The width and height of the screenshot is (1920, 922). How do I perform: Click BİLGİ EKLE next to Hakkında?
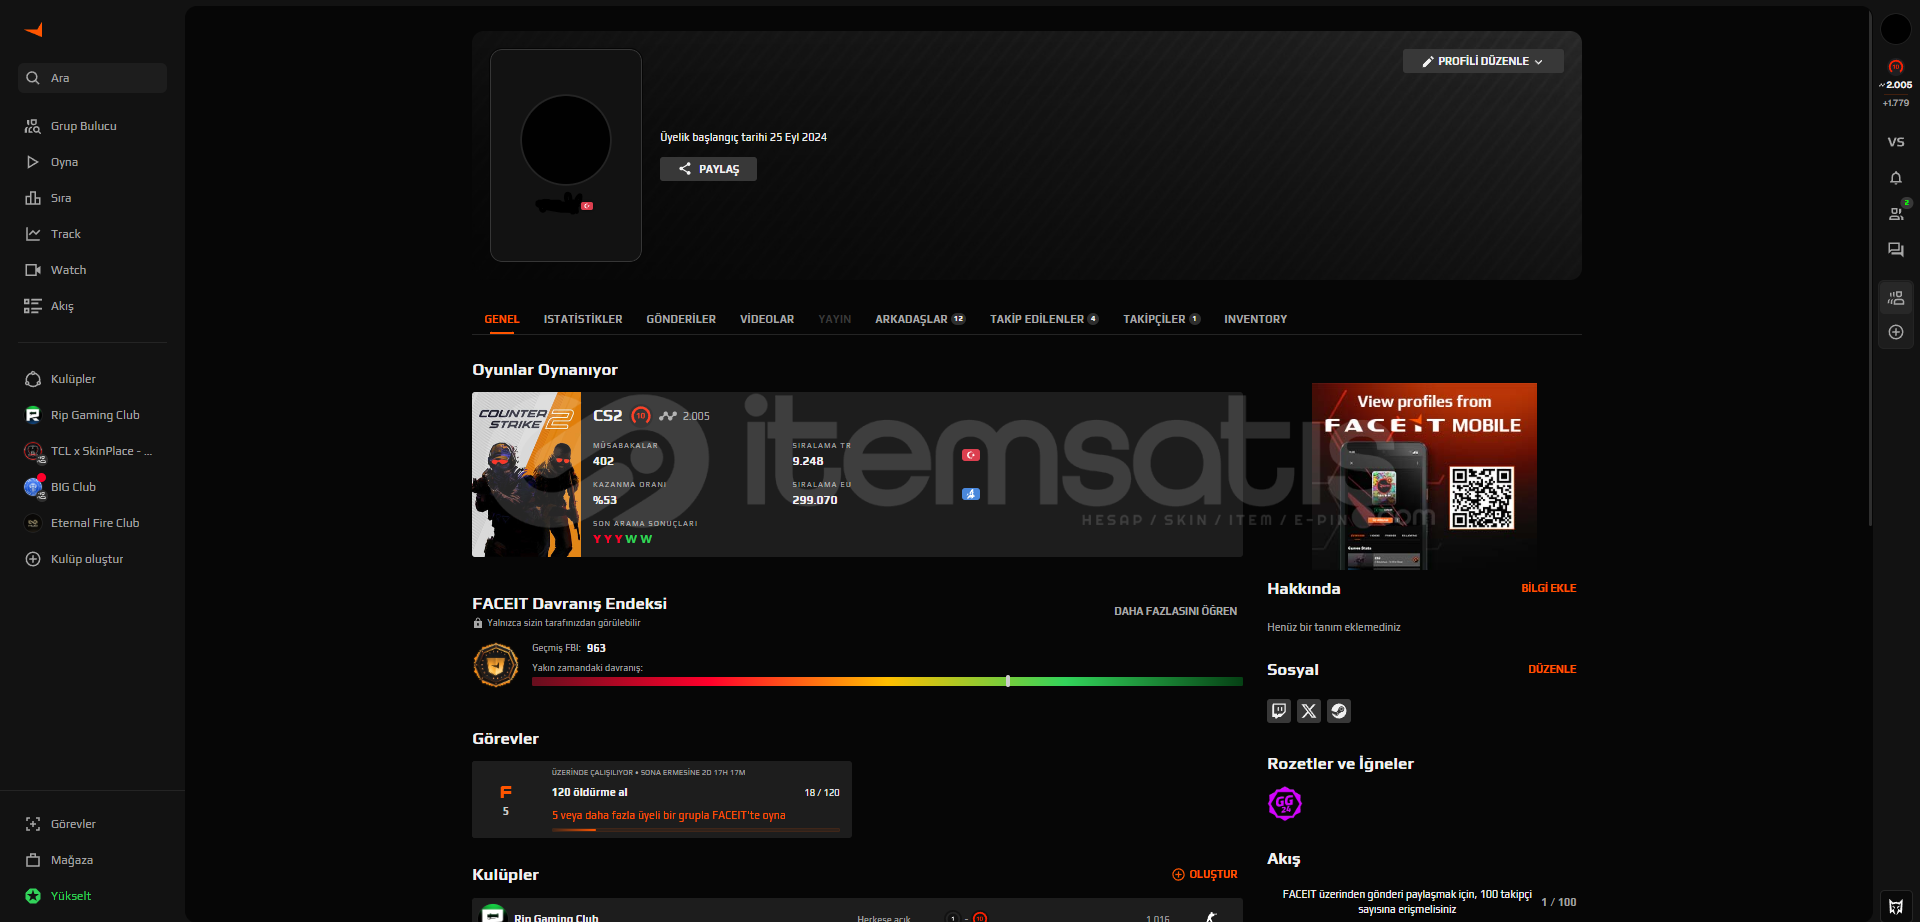coord(1549,588)
